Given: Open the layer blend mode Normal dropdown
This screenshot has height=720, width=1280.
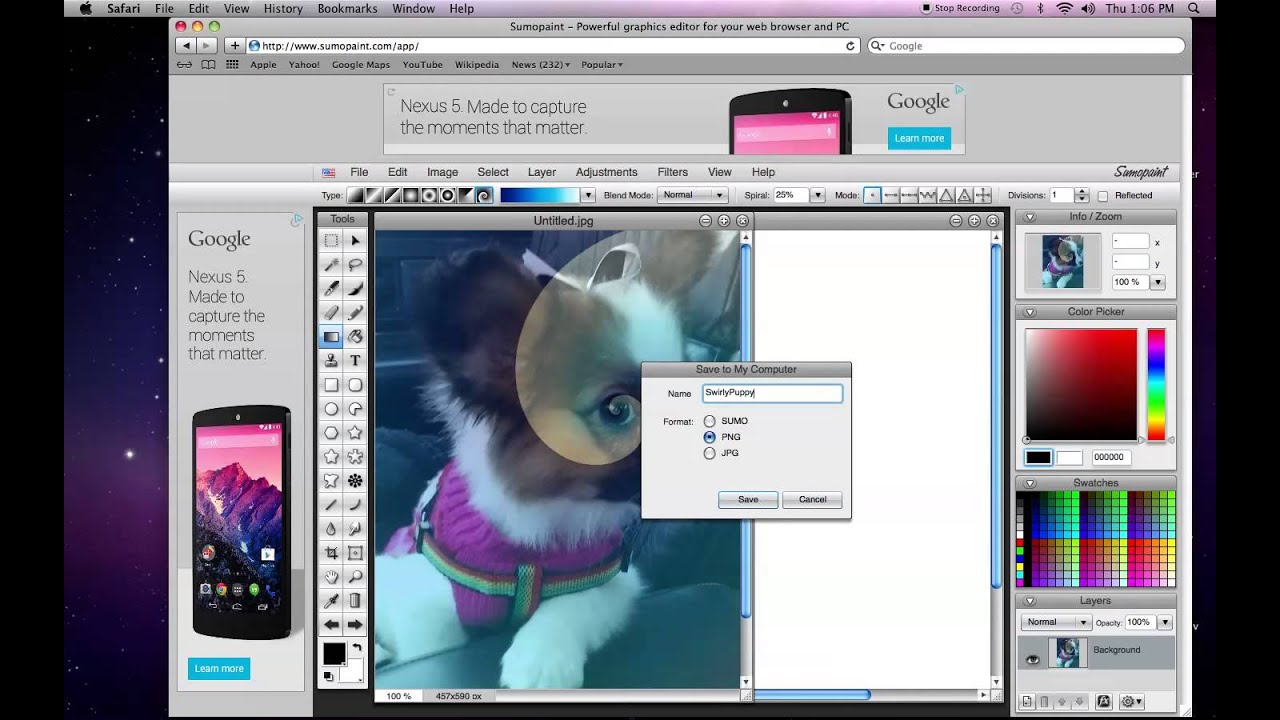Looking at the screenshot, I should 1055,622.
